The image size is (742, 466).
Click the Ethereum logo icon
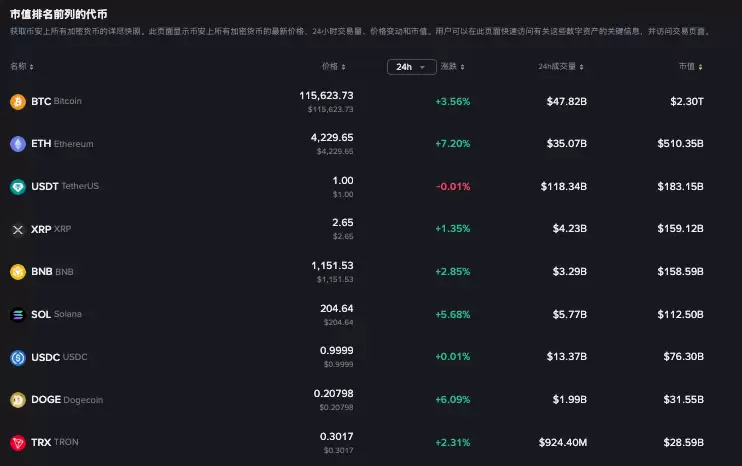17,144
